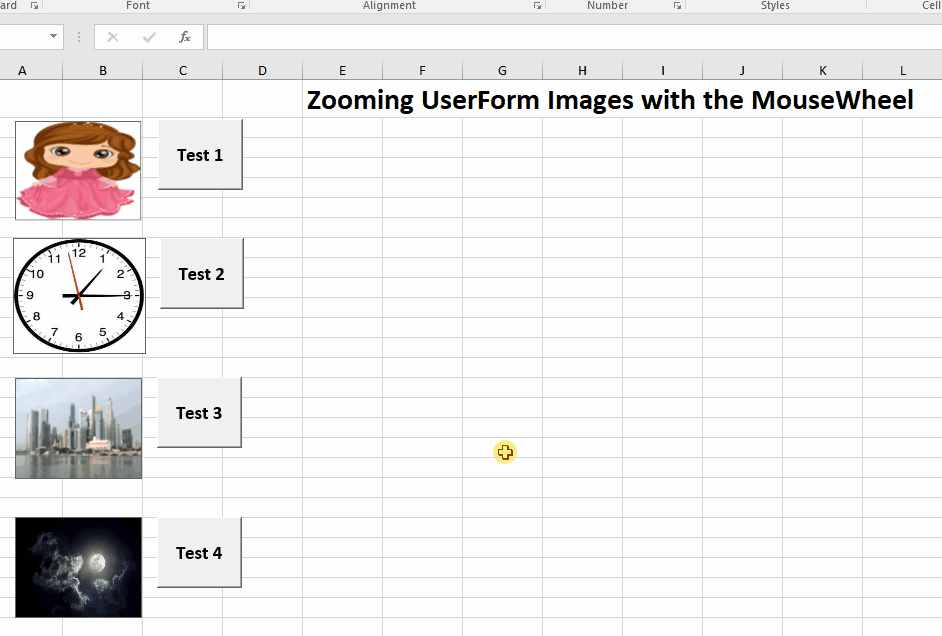
Task: Open Number format dialog launcher
Action: pos(678,6)
